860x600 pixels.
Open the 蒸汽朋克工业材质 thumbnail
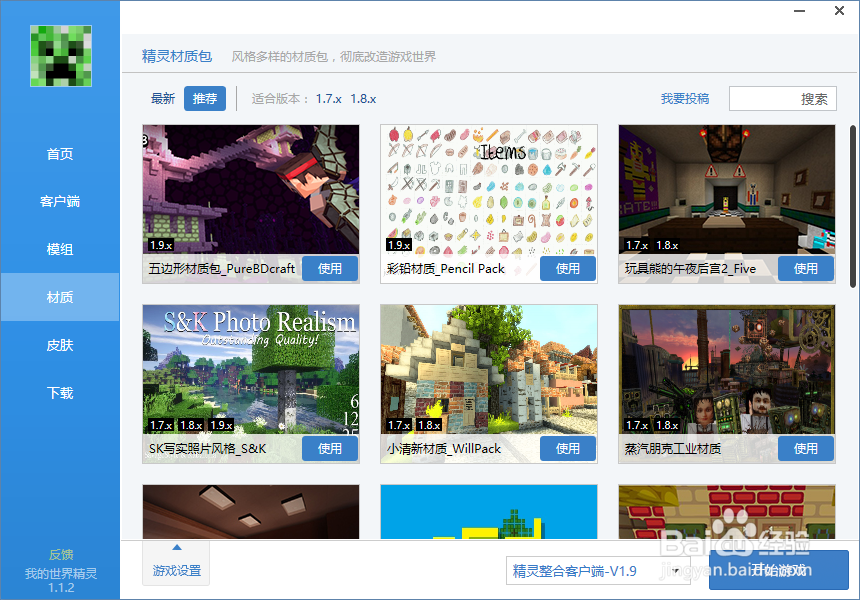click(x=727, y=369)
